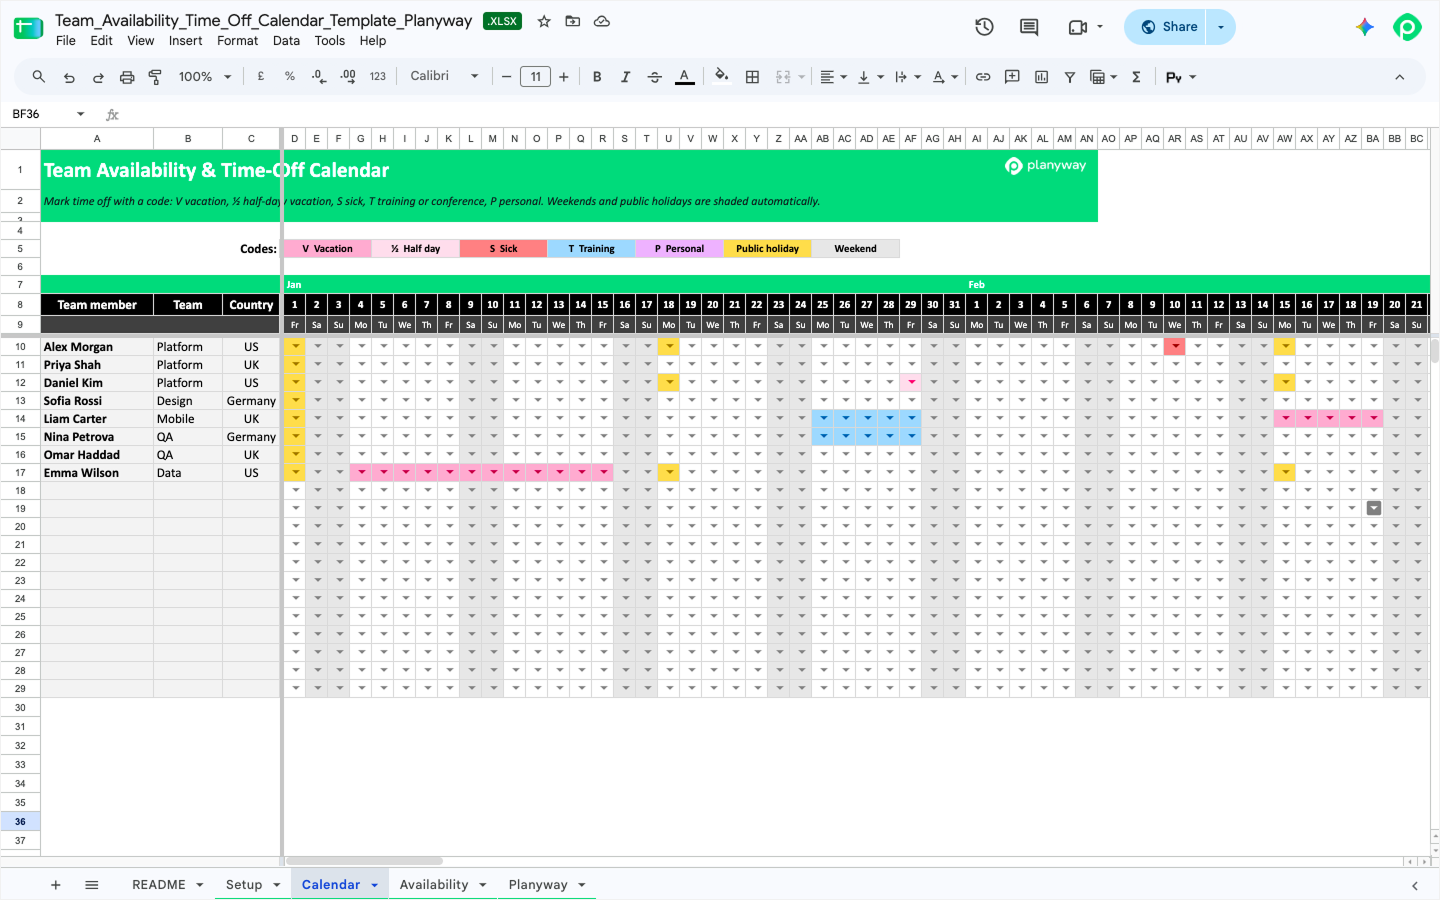The image size is (1440, 900).
Task: Open the Data menu
Action: (x=286, y=41)
